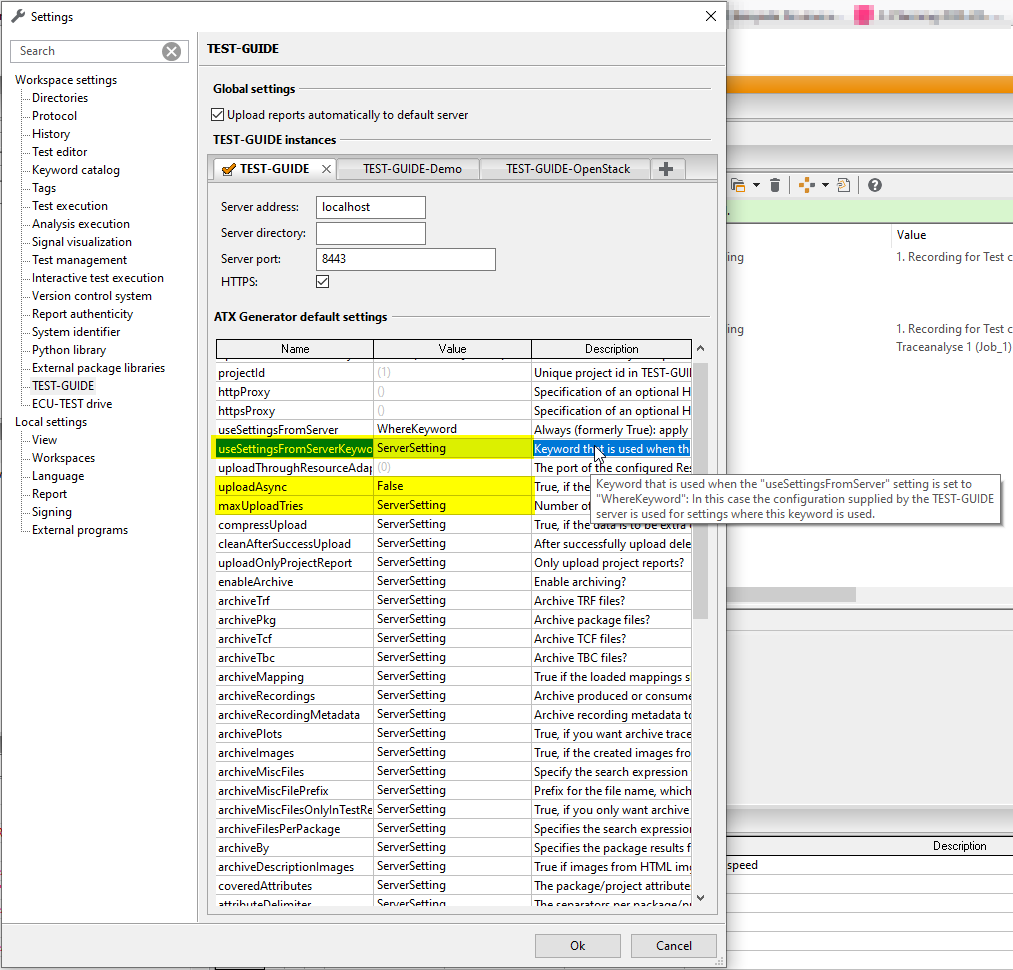The width and height of the screenshot is (1013, 970).
Task: Clear the settings search field
Action: tap(170, 50)
